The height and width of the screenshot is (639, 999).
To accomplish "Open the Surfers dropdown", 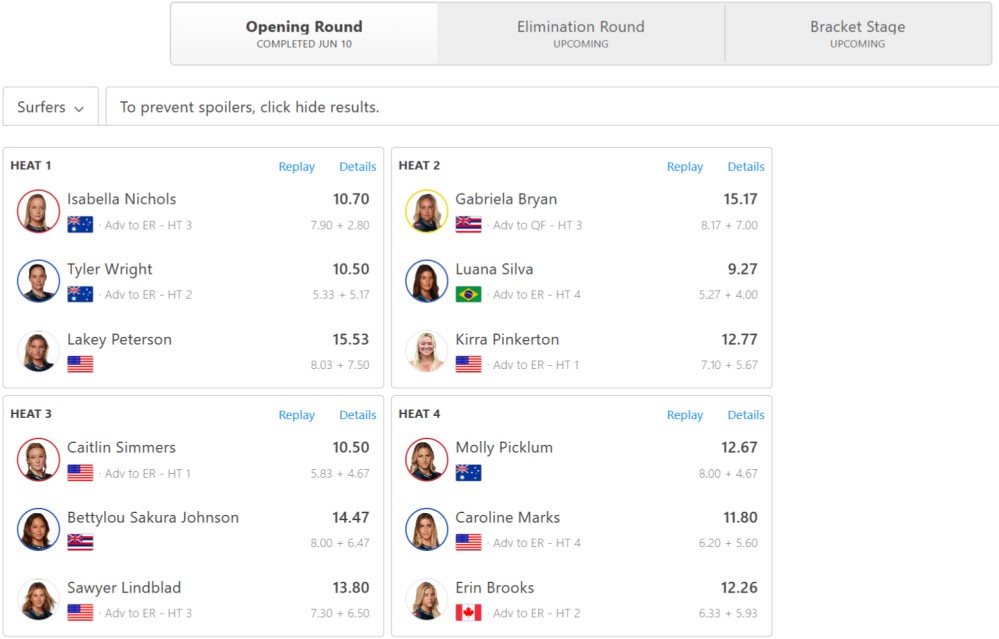I will pos(50,106).
